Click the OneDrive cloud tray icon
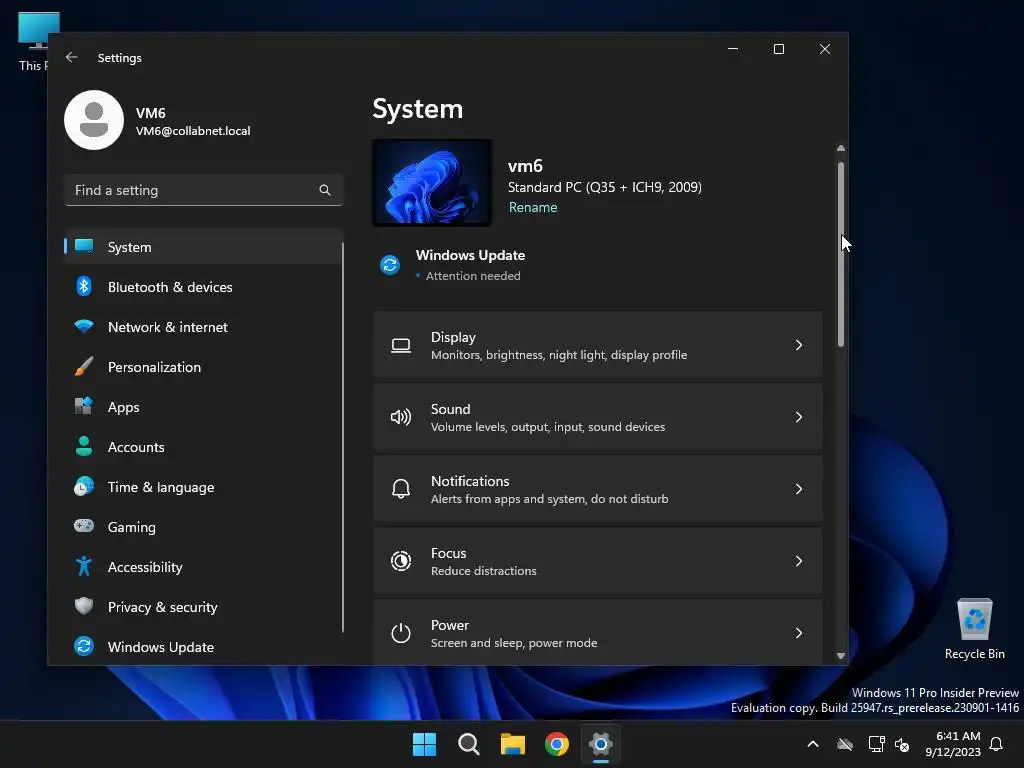The height and width of the screenshot is (768, 1024). tap(845, 744)
